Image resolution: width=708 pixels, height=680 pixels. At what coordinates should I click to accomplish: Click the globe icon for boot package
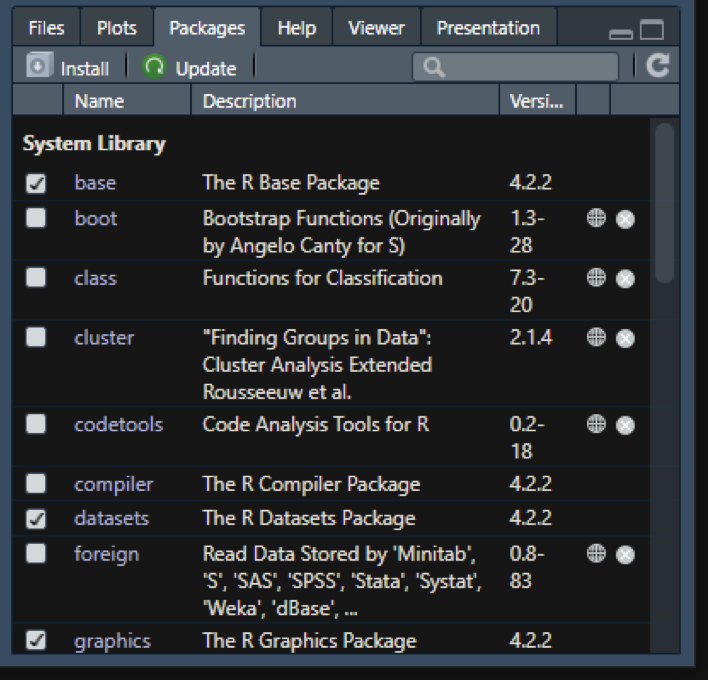pyautogui.click(x=596, y=219)
